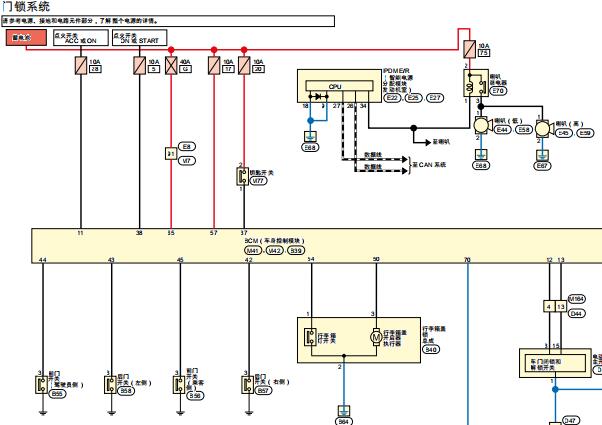Click the 至 CAN 系统 text
This screenshot has height=425, width=602.
tap(429, 165)
